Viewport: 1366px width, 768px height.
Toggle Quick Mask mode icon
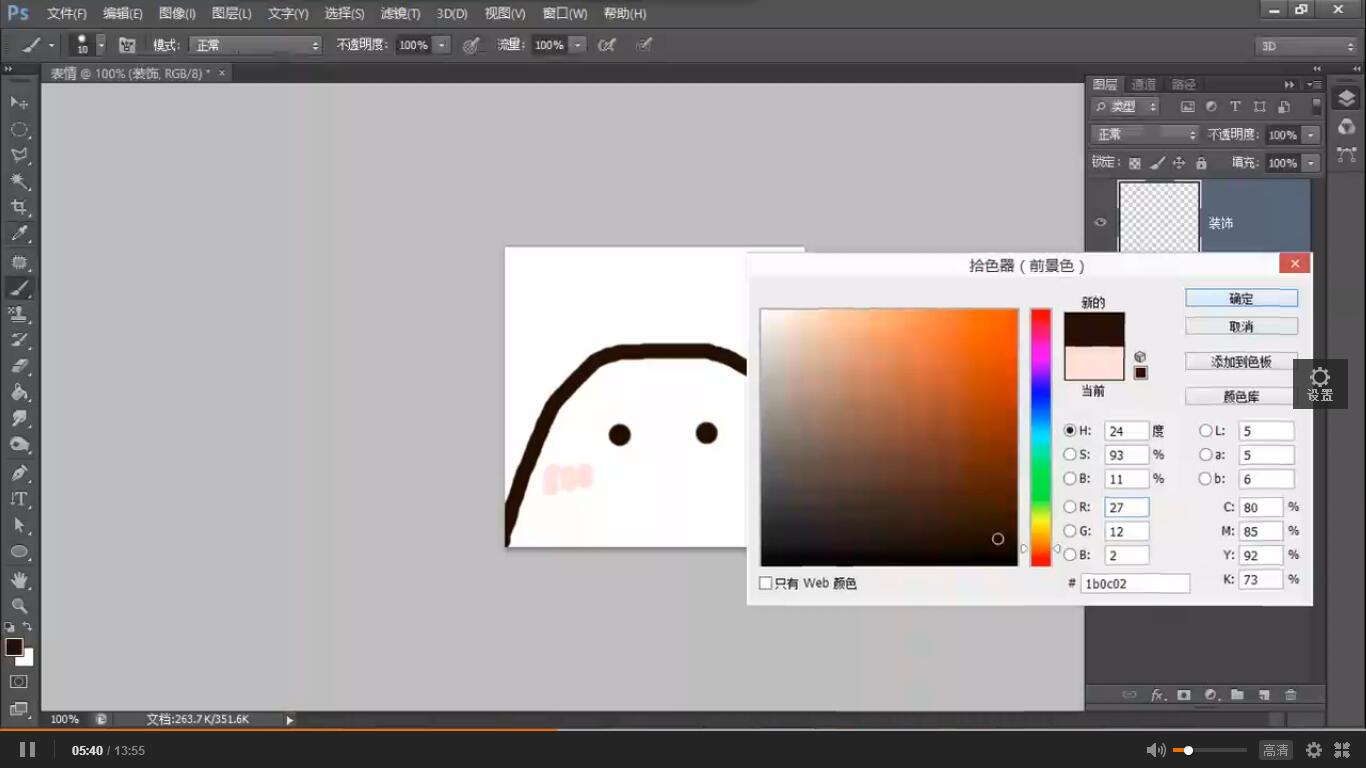click(x=19, y=681)
